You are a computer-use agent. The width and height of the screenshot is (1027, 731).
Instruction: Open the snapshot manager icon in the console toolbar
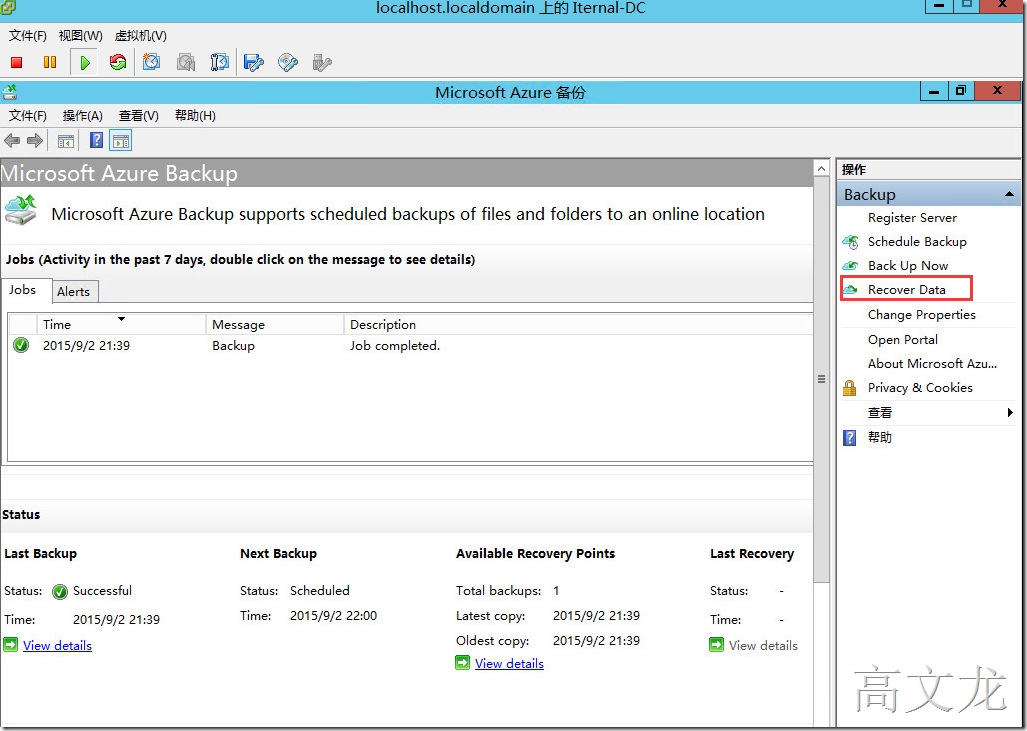(219, 62)
